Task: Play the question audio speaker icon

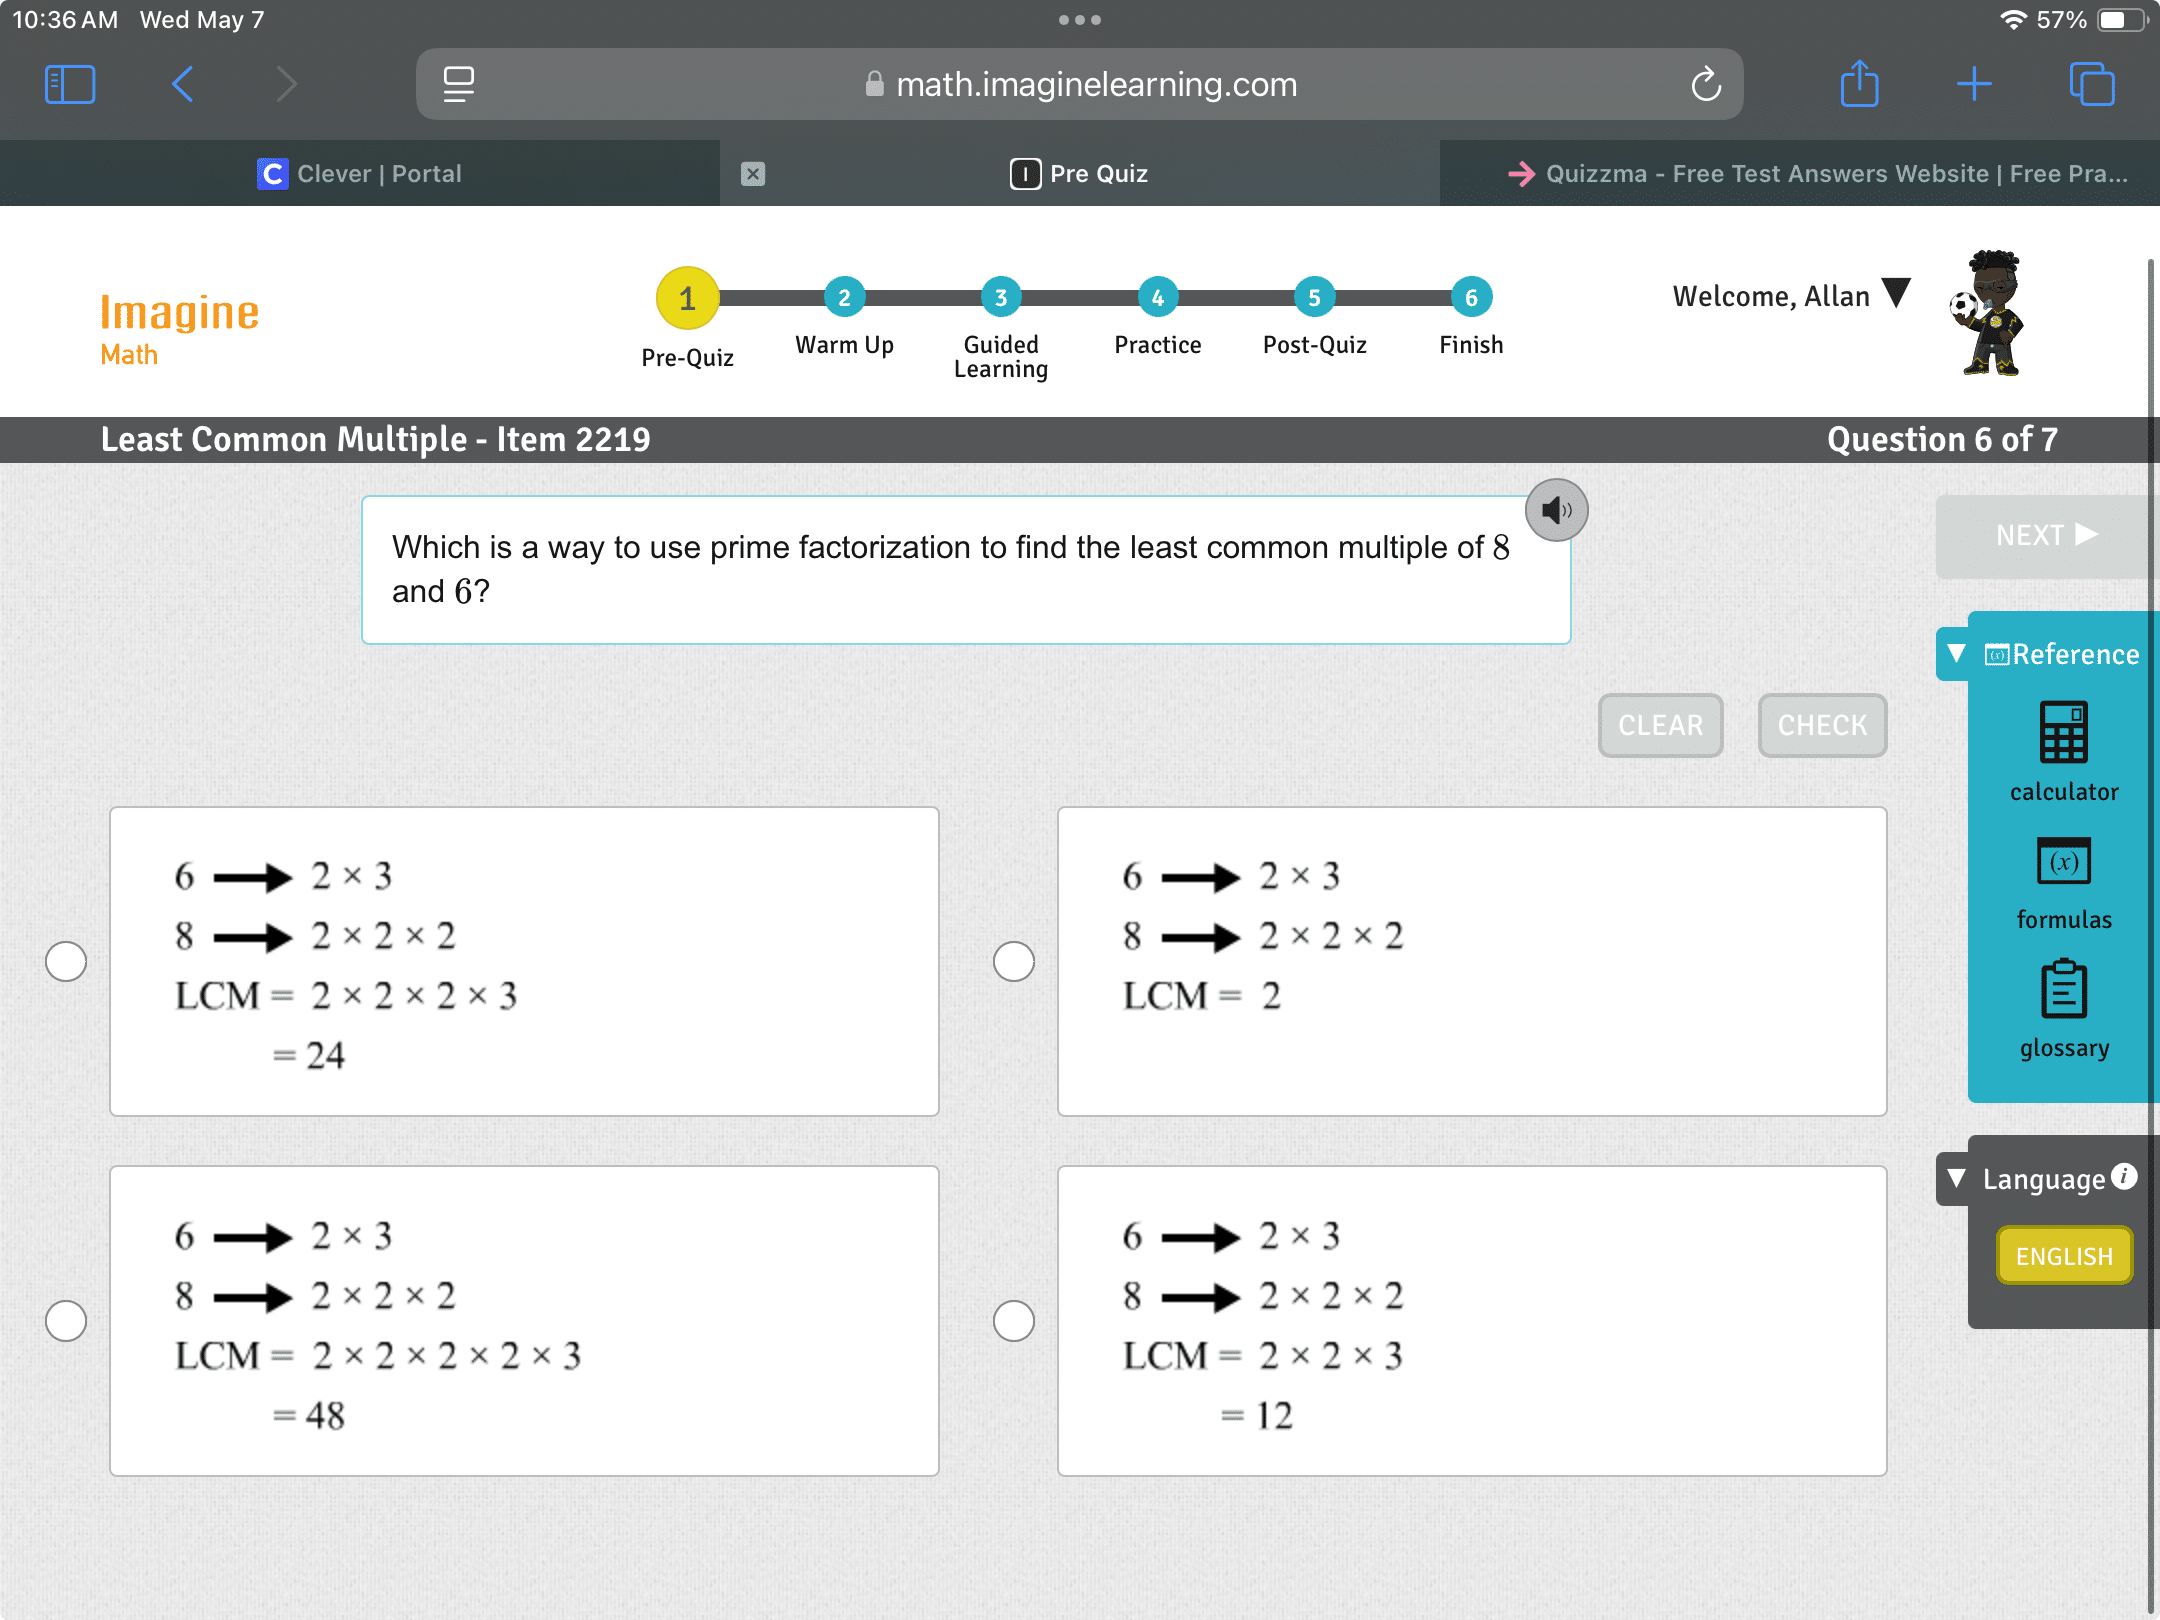Action: click(1556, 510)
